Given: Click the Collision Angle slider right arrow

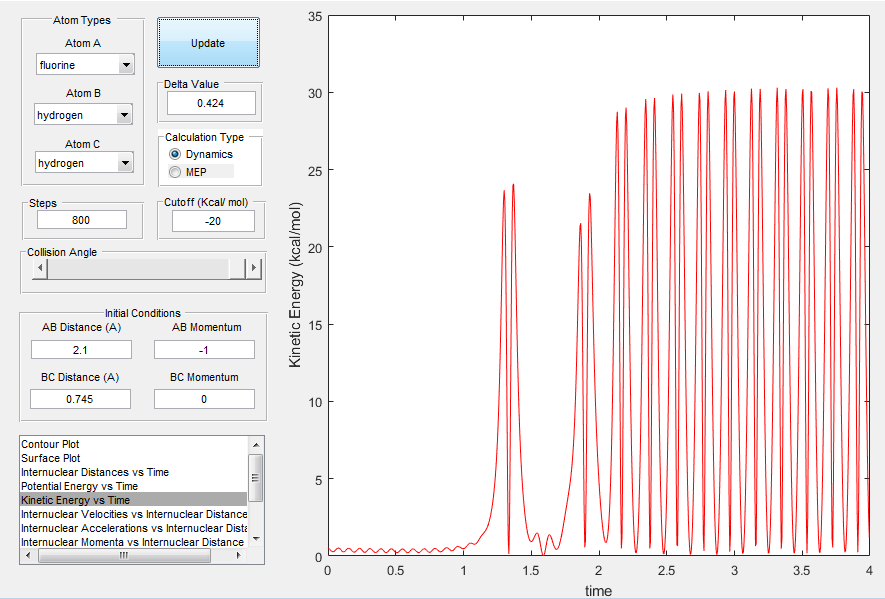Looking at the screenshot, I should click(254, 269).
